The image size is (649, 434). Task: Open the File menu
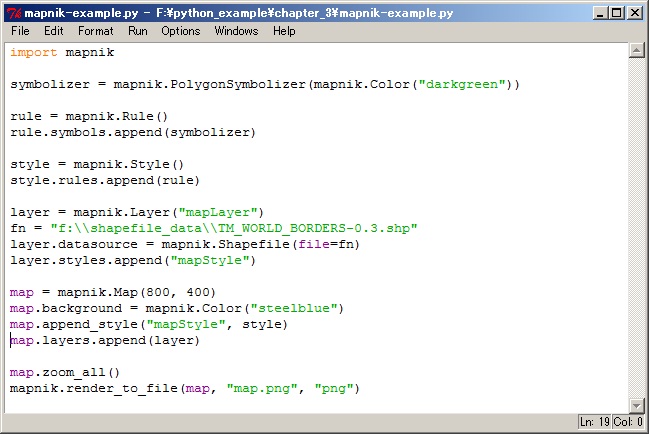(x=20, y=31)
